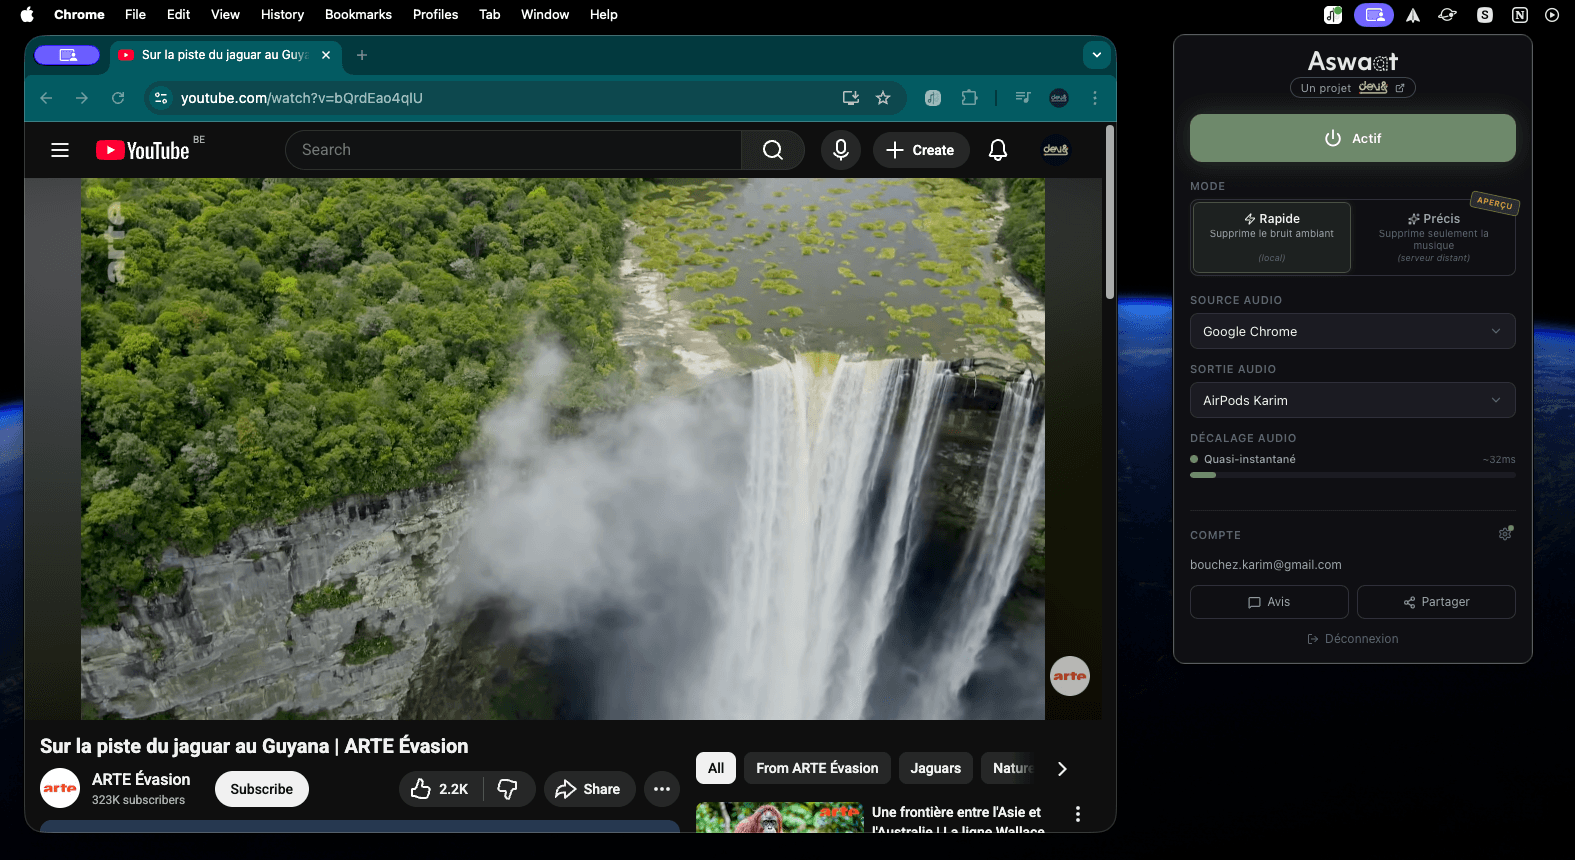Open the Chrome three-dot menu
1575x860 pixels.
pyautogui.click(x=1095, y=98)
